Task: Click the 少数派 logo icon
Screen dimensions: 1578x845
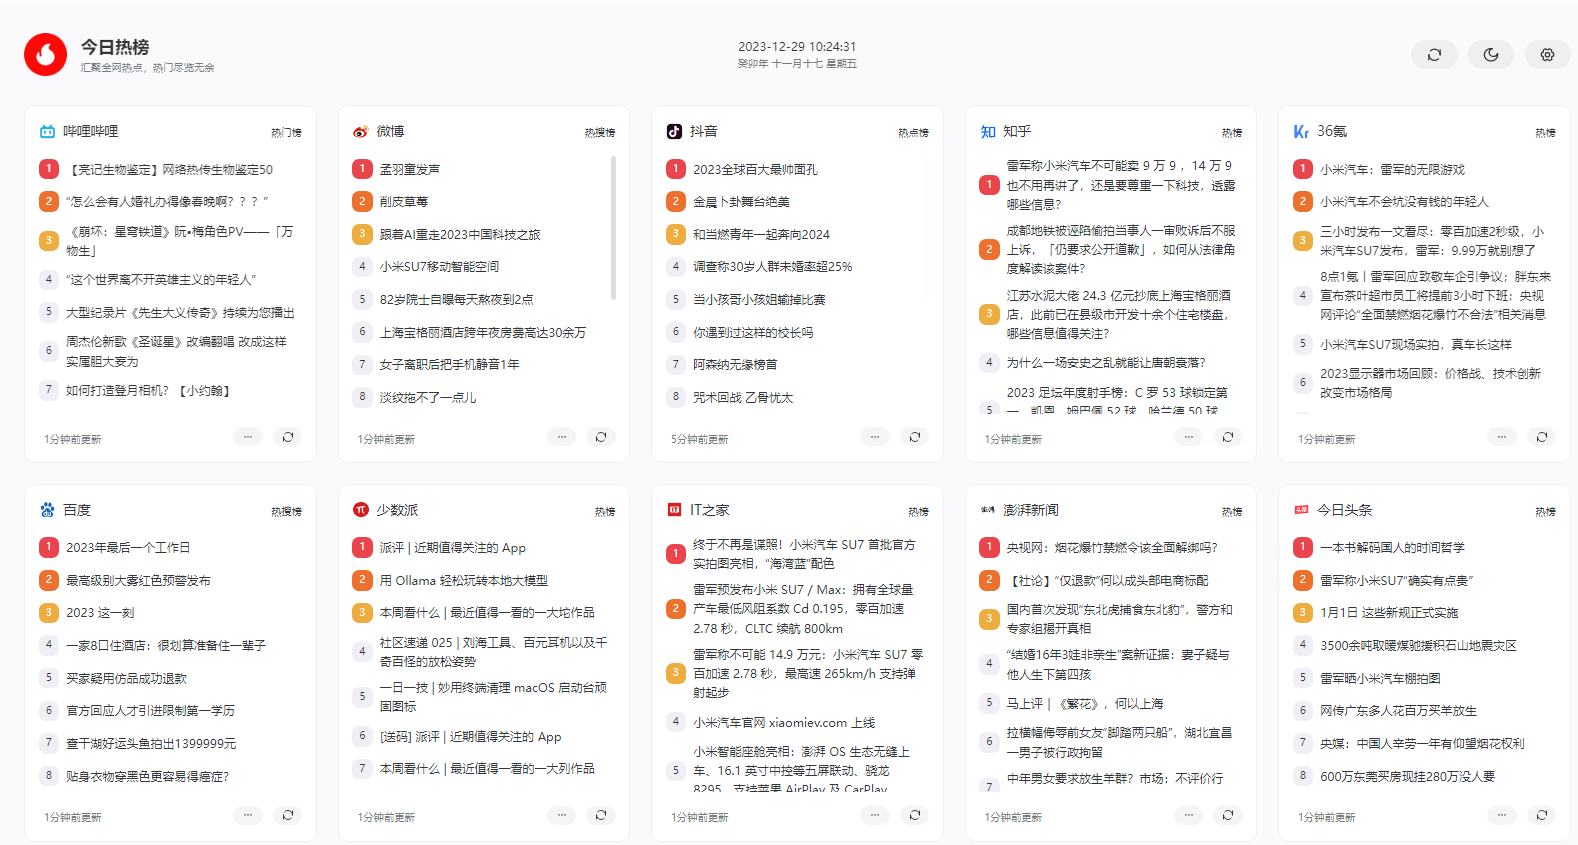Action: pos(361,510)
